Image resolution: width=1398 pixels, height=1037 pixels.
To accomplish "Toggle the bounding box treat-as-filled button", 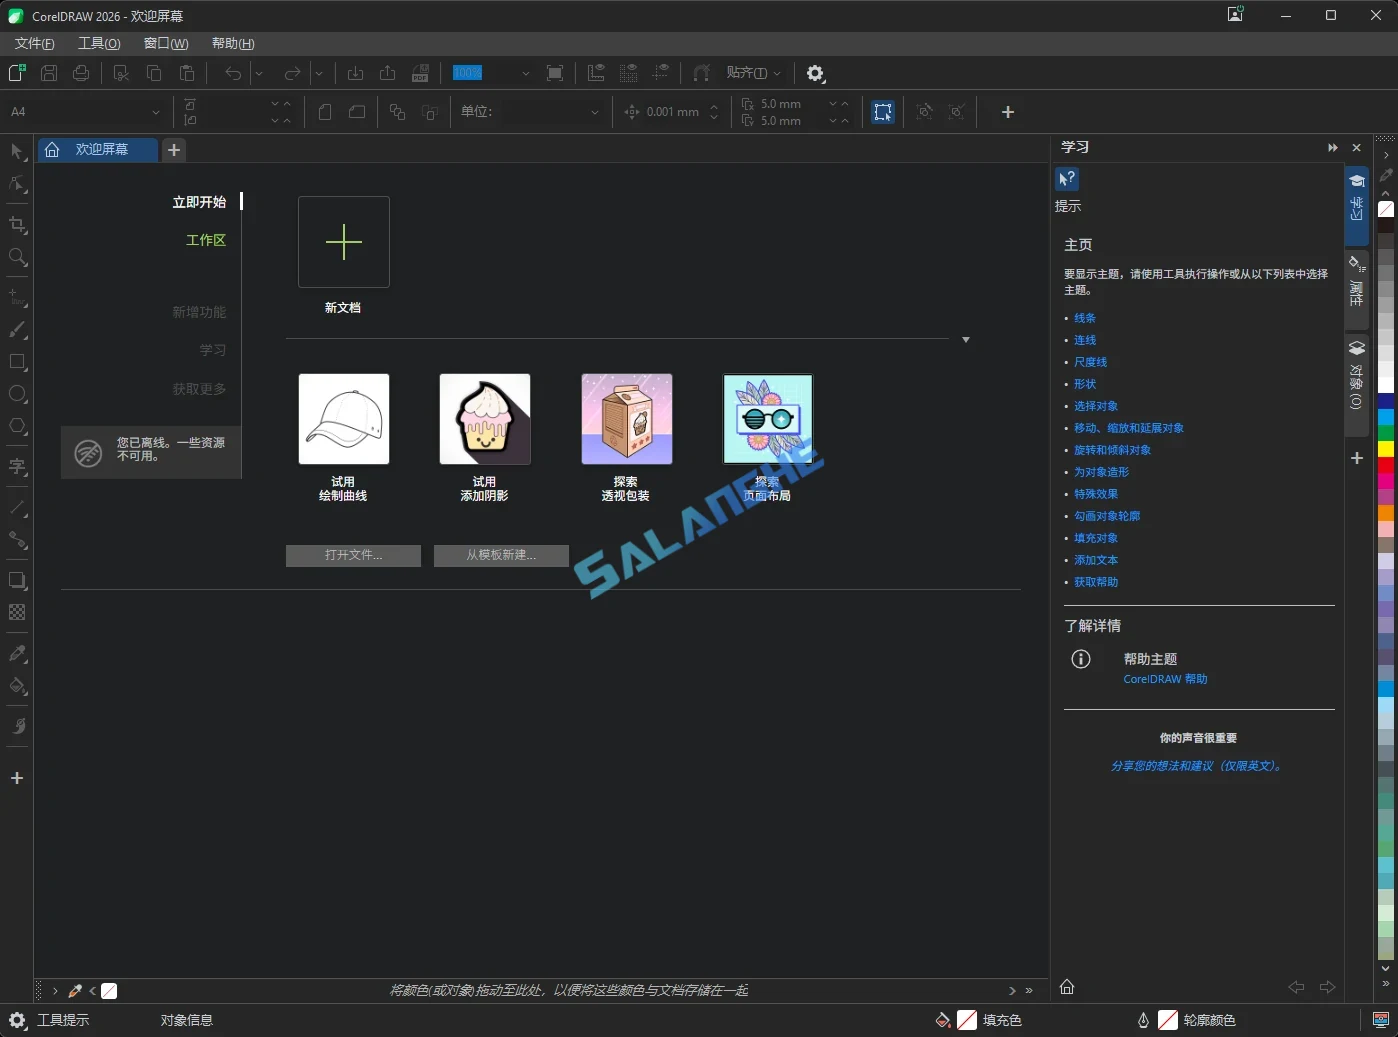I will (x=882, y=112).
